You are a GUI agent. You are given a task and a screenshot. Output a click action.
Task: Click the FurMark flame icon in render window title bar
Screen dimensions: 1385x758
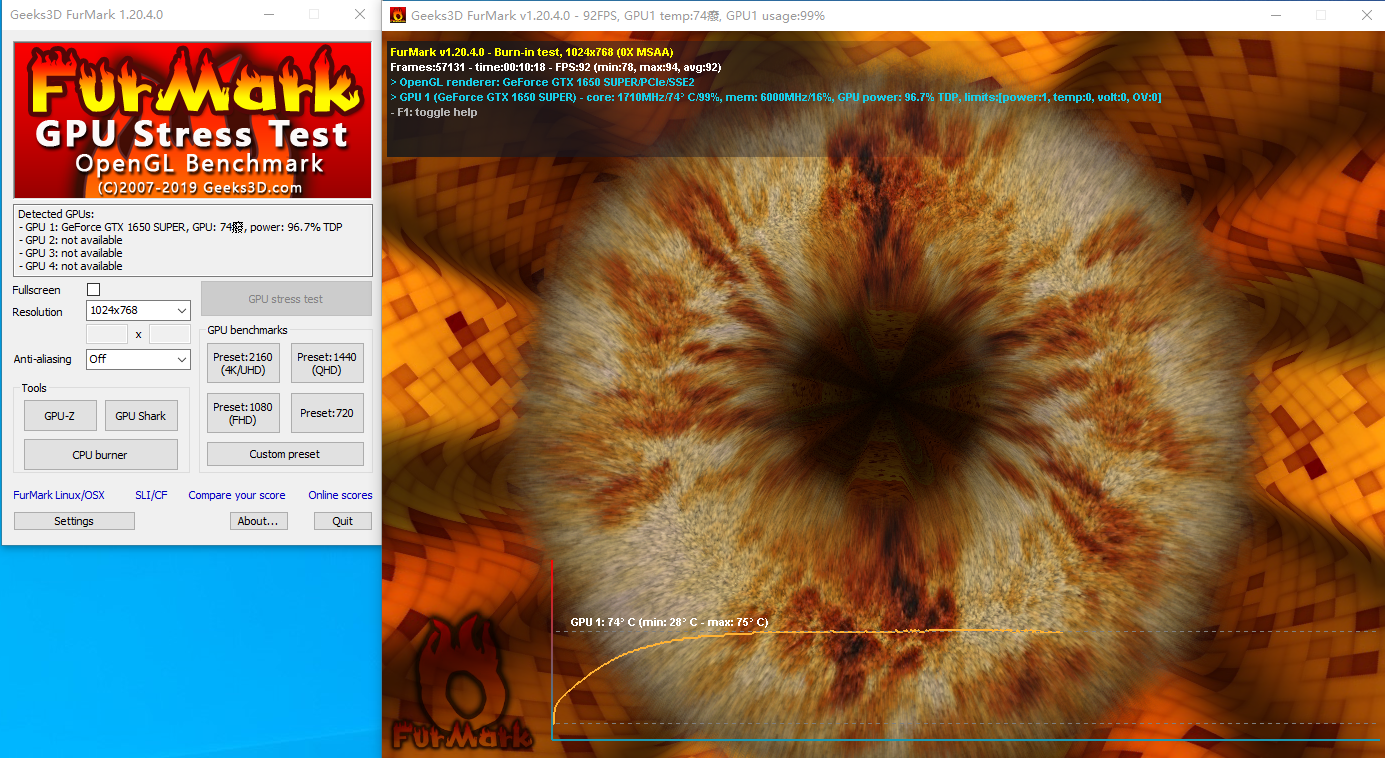coord(398,15)
